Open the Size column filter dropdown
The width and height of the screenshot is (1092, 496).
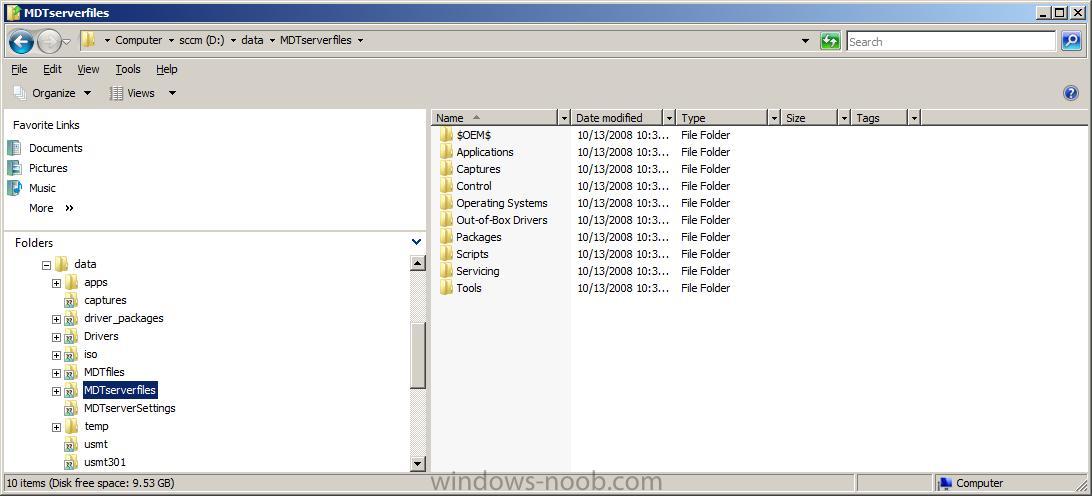[x=845, y=118]
